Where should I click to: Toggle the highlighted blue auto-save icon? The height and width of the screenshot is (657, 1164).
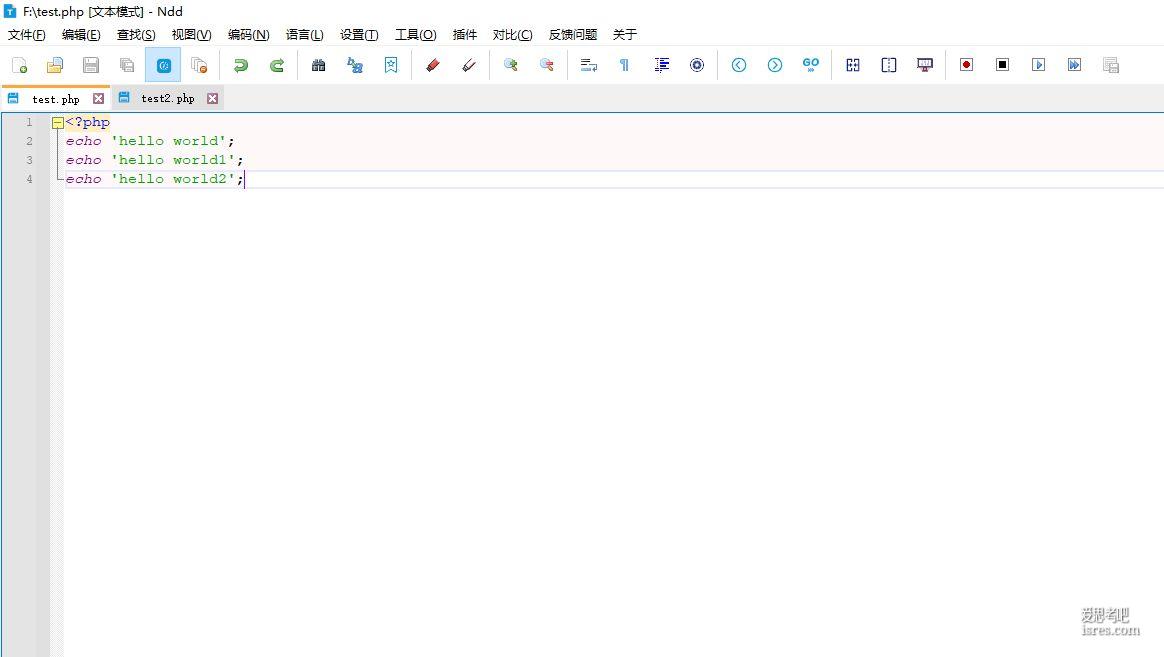163,65
